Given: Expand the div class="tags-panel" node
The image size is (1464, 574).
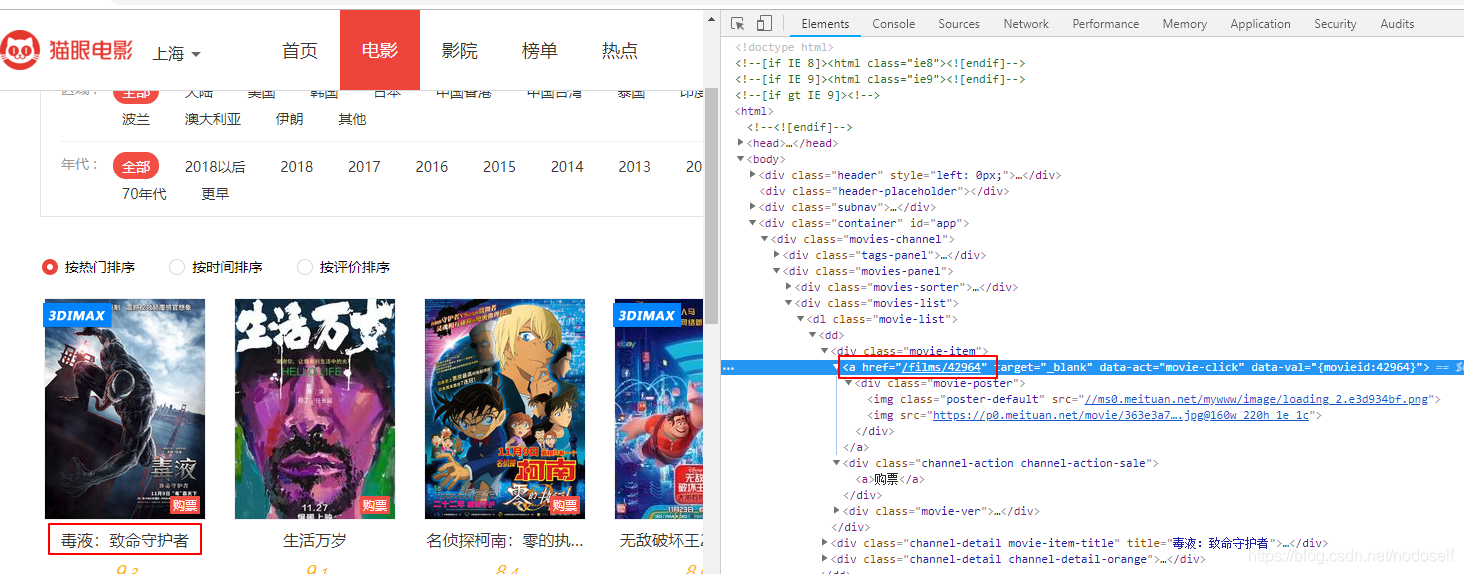Looking at the screenshot, I should 777,255.
